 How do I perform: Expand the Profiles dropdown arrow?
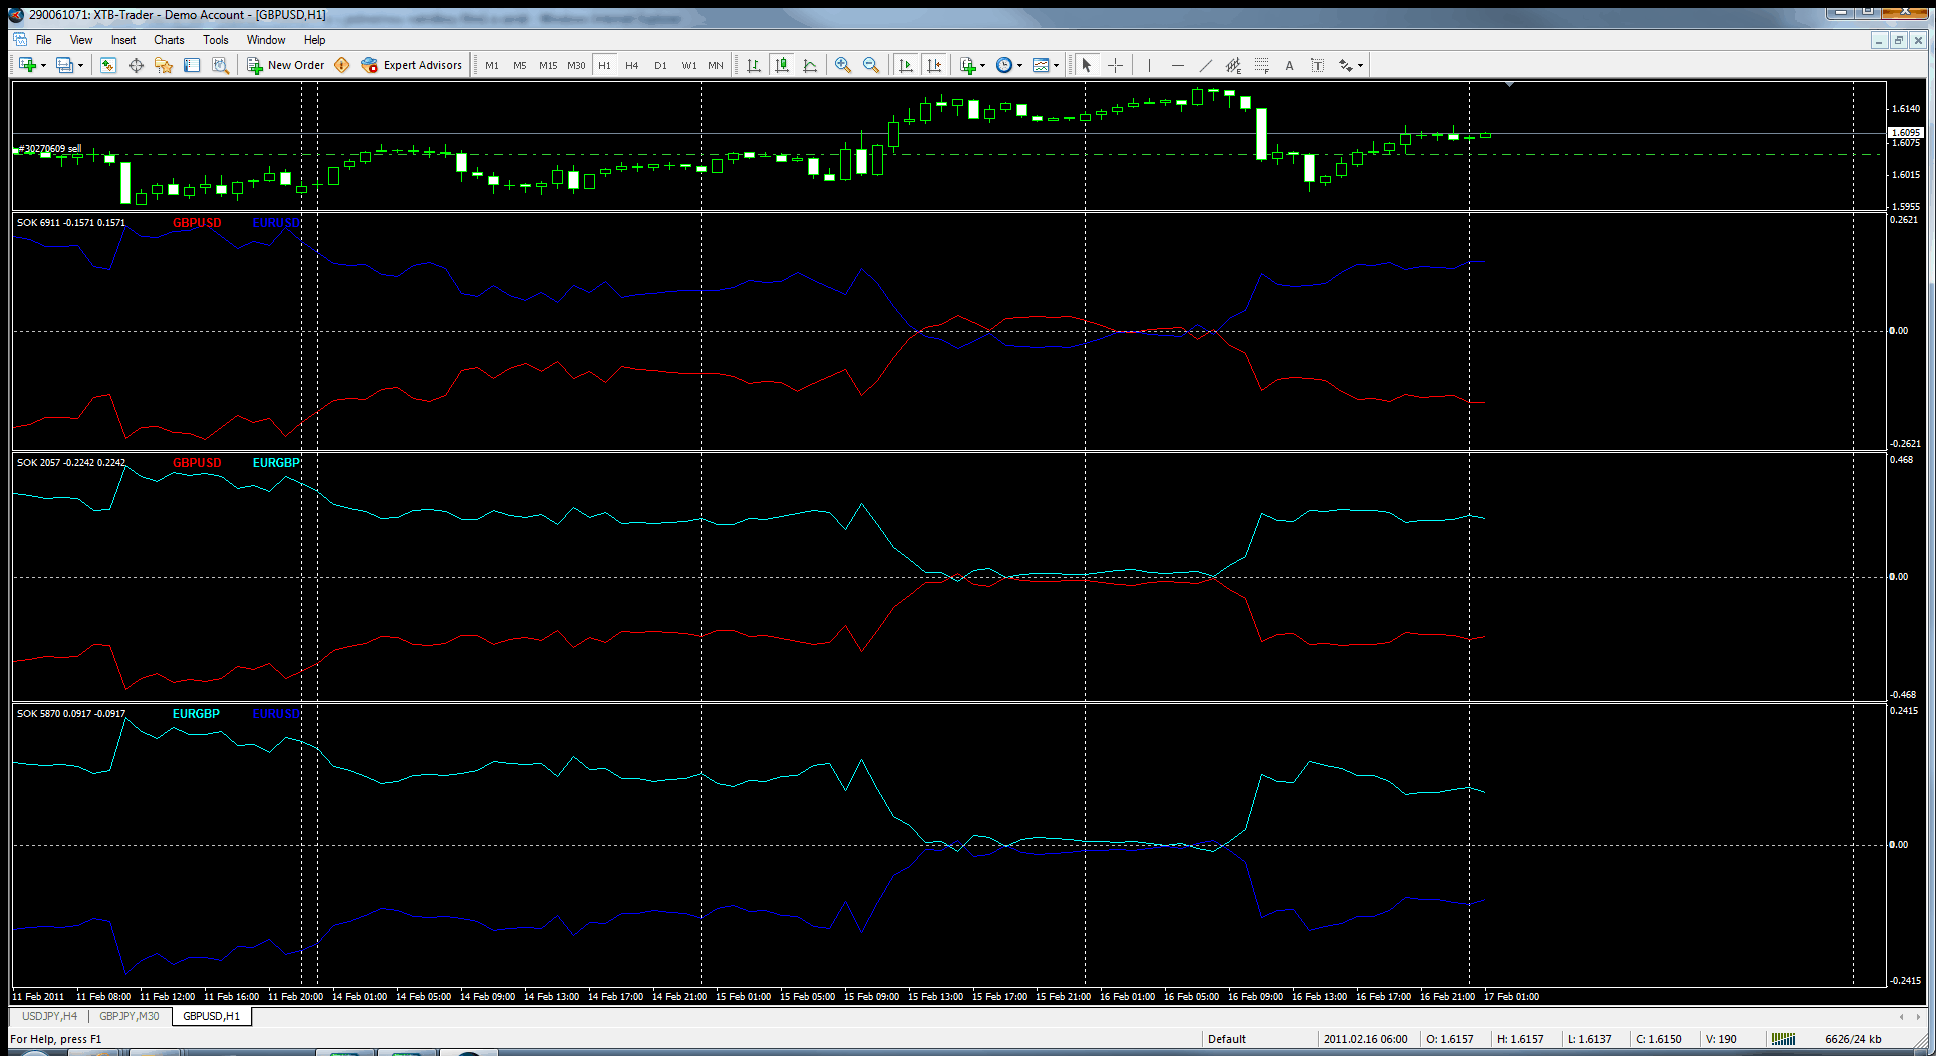coord(80,66)
